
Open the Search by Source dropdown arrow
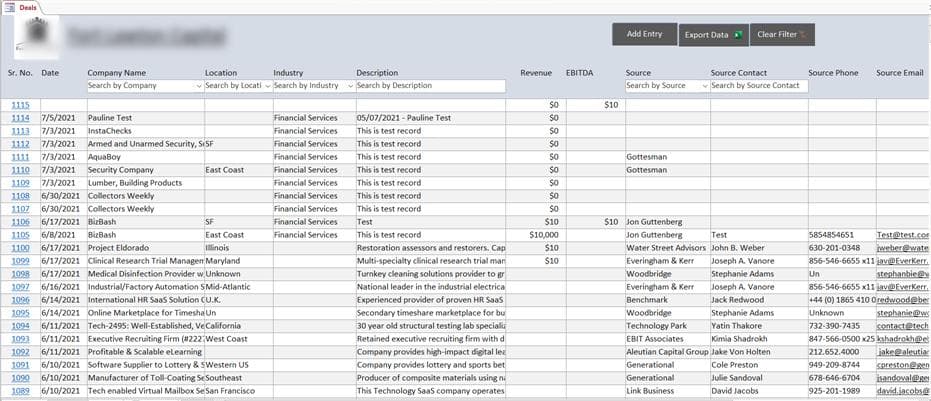704,86
